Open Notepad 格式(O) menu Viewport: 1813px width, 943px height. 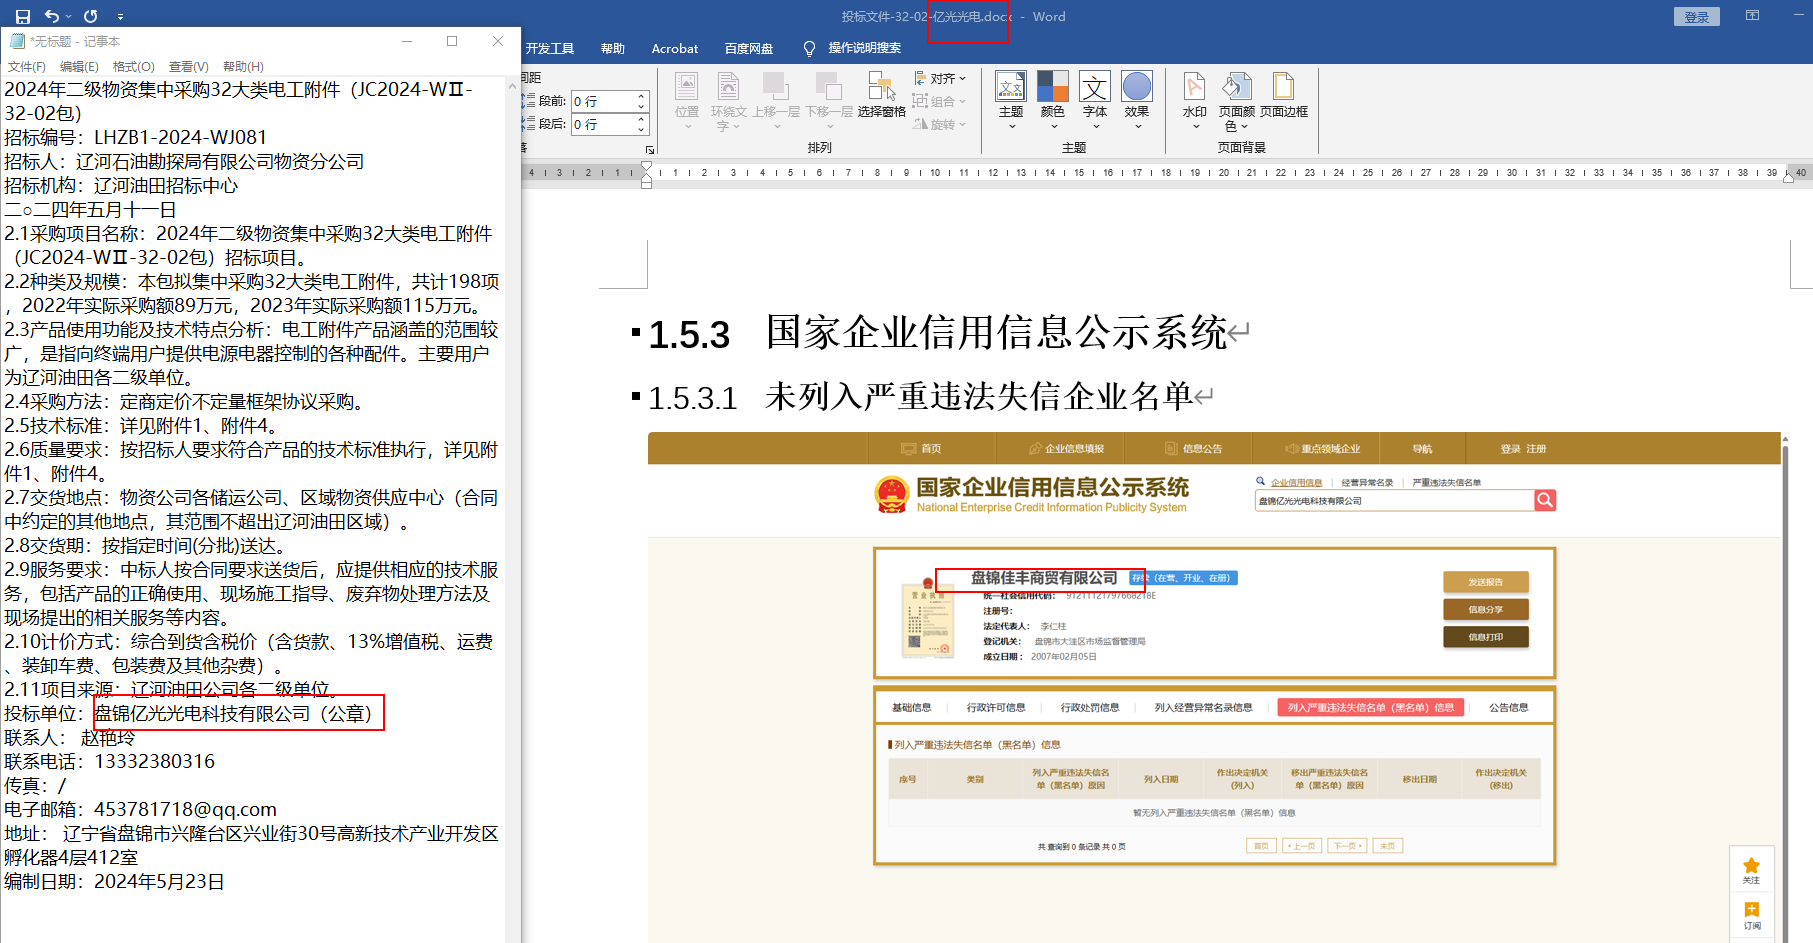(x=134, y=66)
